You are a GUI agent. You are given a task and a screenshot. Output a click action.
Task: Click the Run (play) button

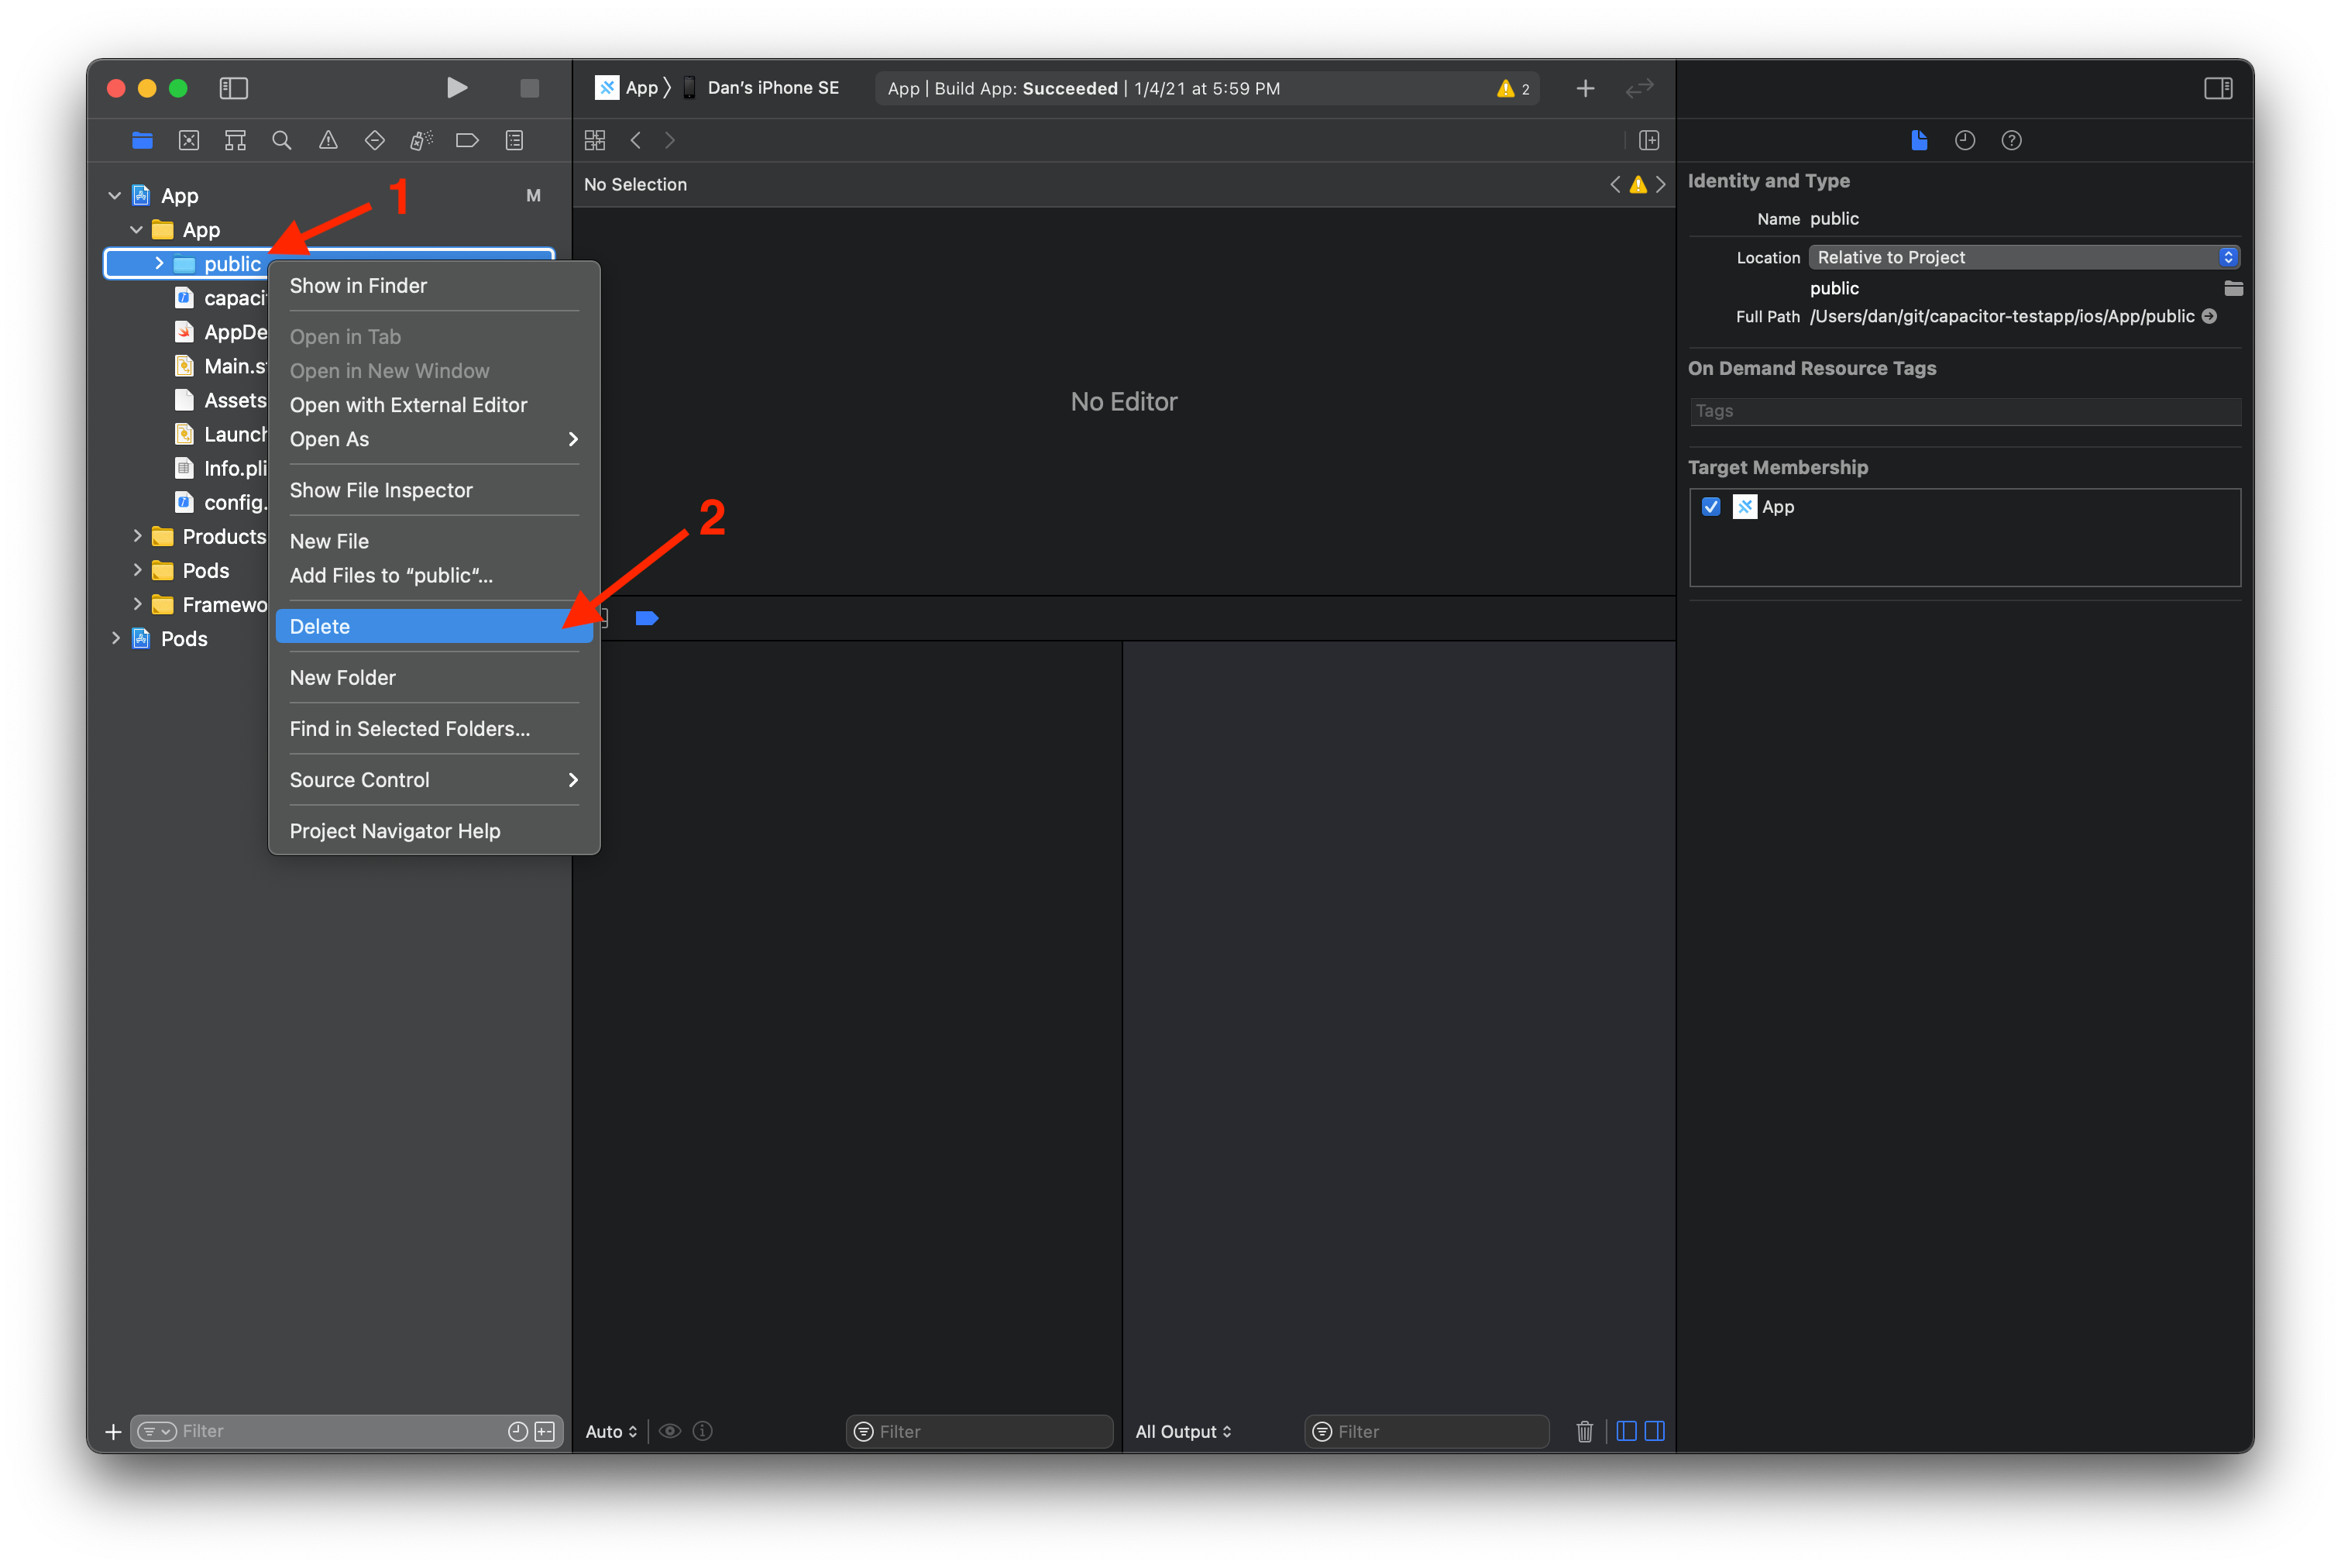click(x=456, y=88)
